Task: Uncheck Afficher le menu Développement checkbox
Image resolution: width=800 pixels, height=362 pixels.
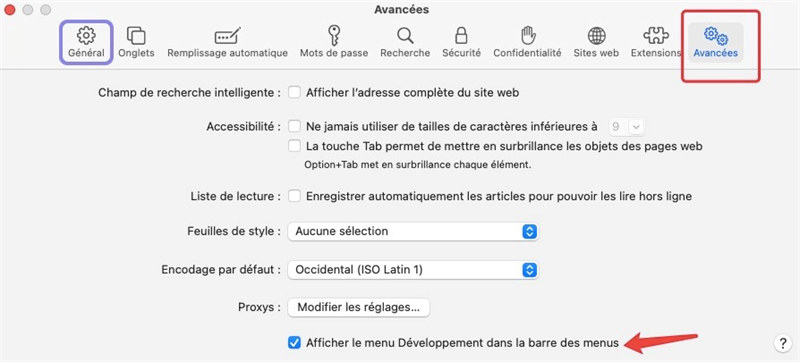Action: 294,343
